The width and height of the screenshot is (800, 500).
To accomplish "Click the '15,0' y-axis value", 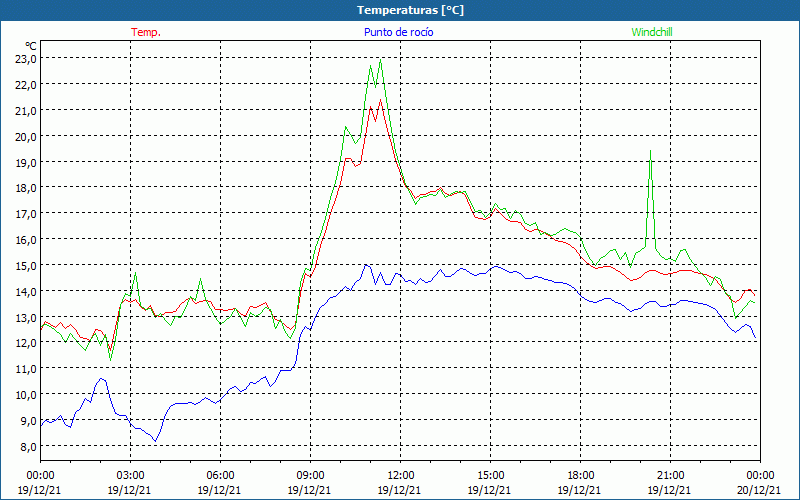I will pos(26,266).
